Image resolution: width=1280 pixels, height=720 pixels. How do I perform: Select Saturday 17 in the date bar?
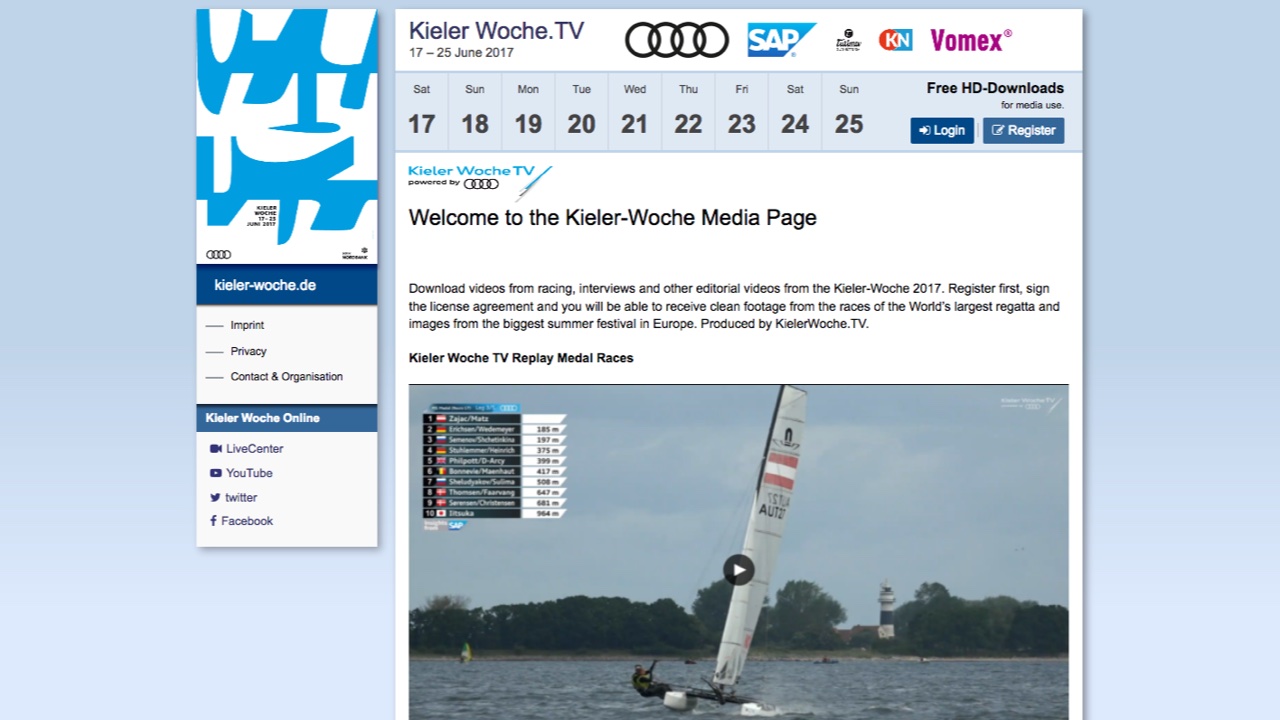point(422,111)
